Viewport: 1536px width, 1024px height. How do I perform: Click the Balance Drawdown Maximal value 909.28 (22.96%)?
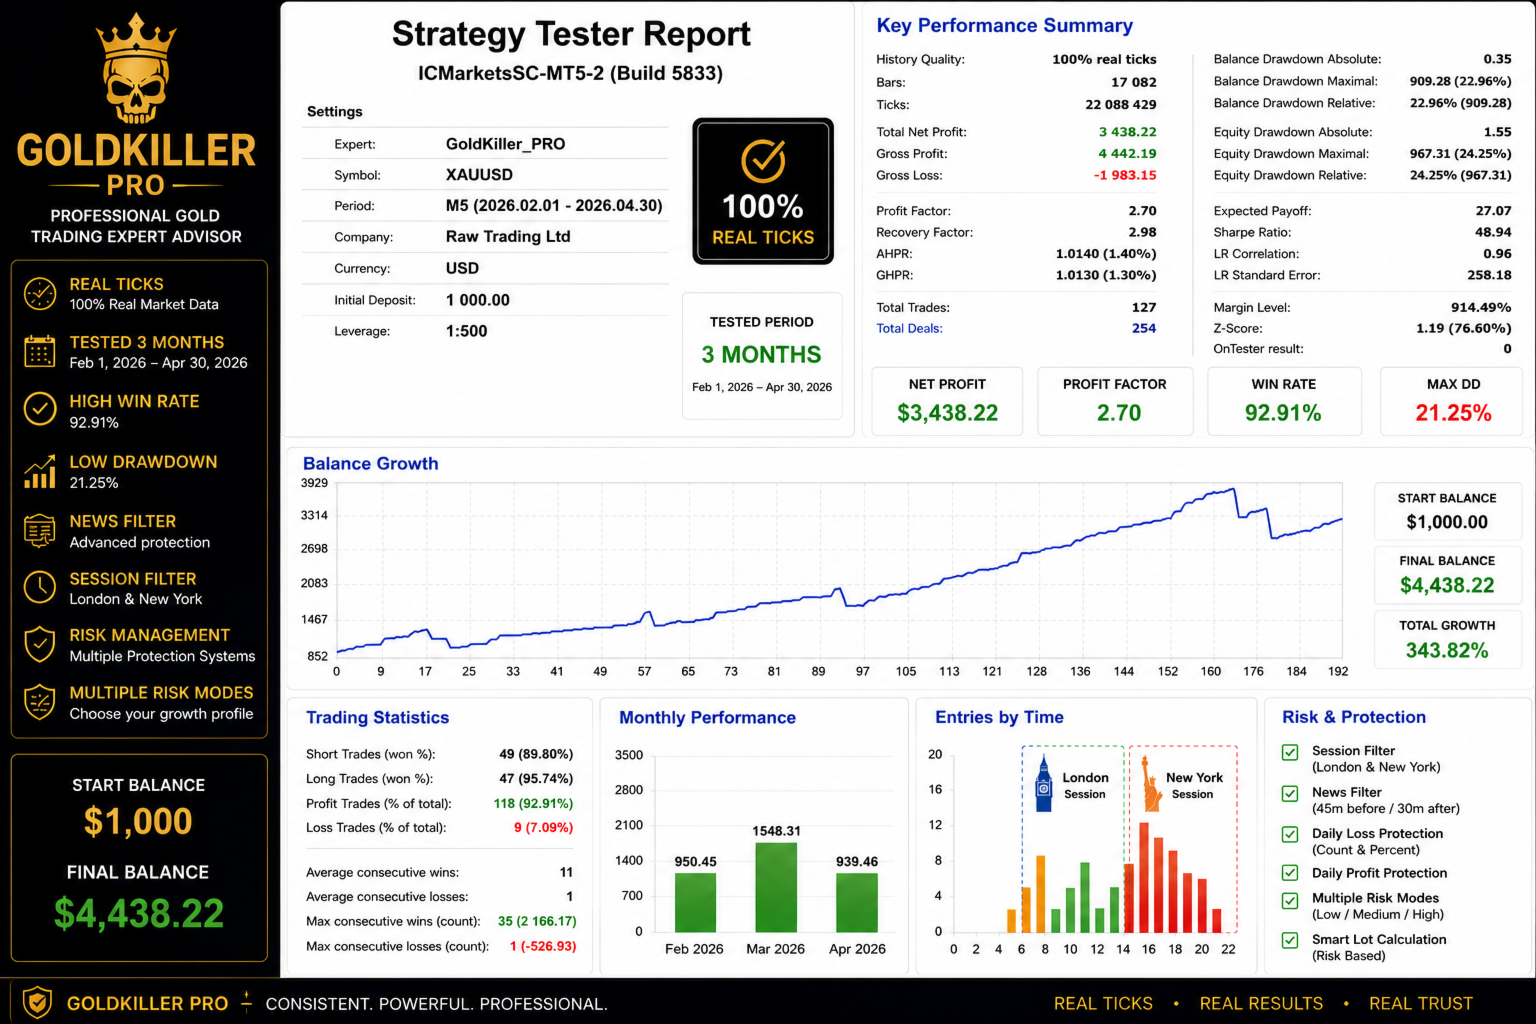tap(1460, 81)
